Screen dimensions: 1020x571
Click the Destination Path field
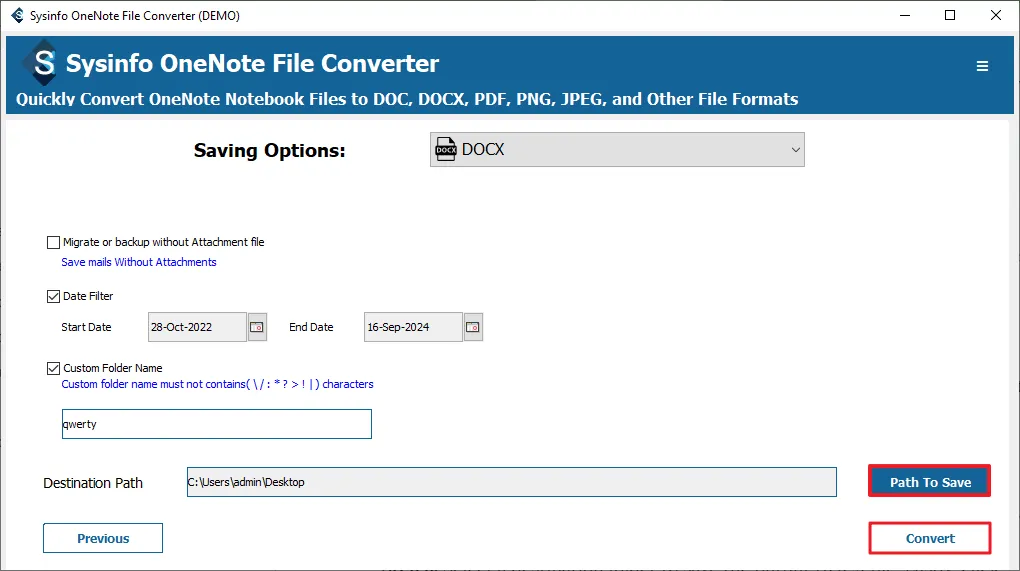point(511,482)
